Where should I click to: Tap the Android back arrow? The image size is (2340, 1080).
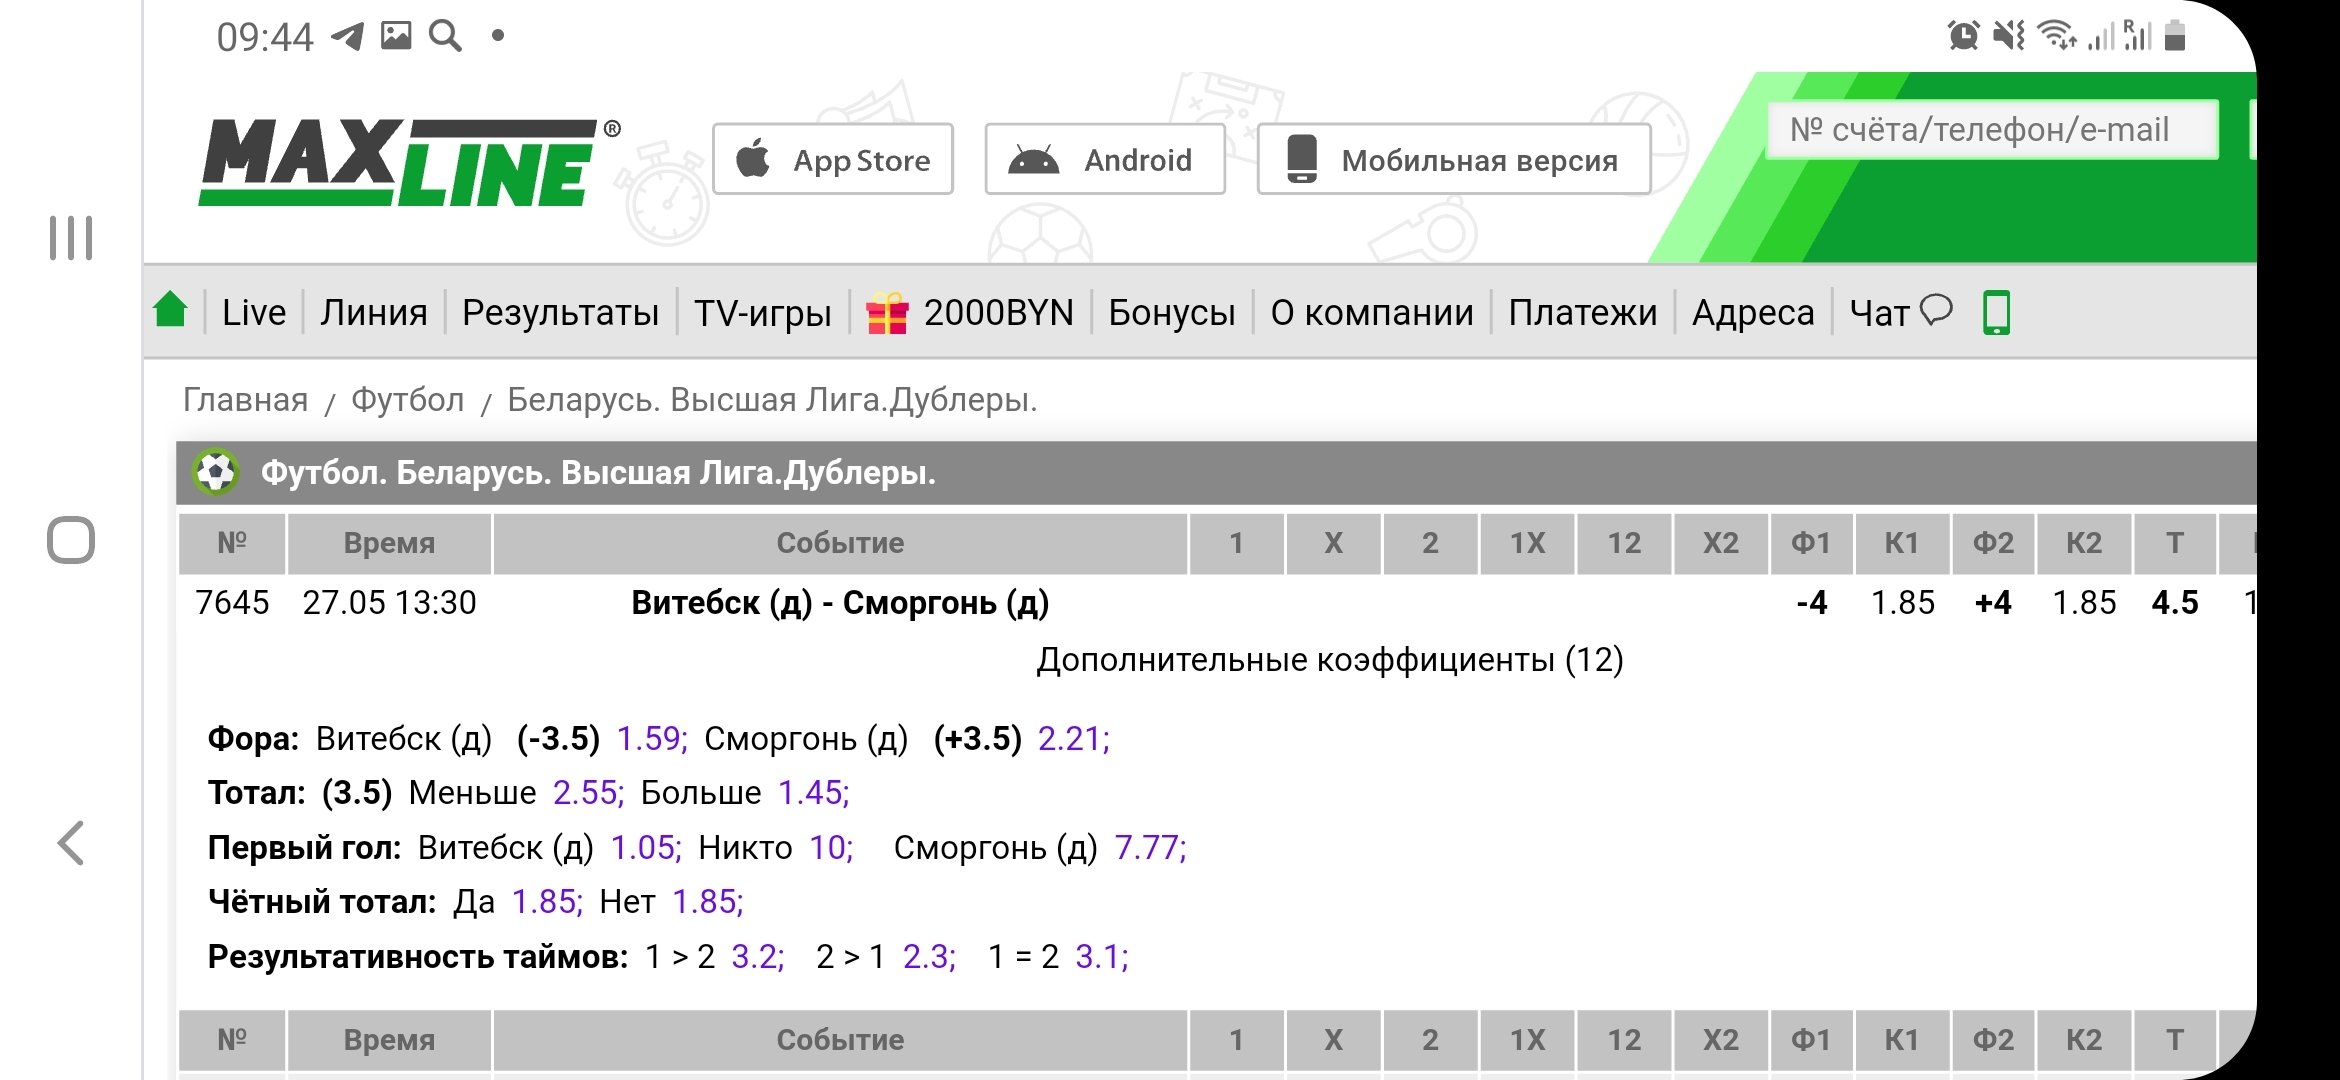pos(71,843)
